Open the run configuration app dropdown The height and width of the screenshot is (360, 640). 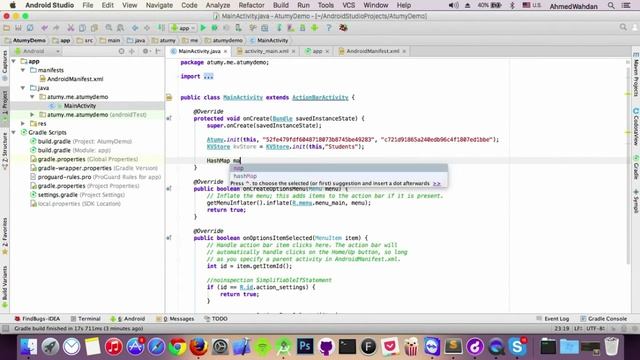[x=183, y=28]
